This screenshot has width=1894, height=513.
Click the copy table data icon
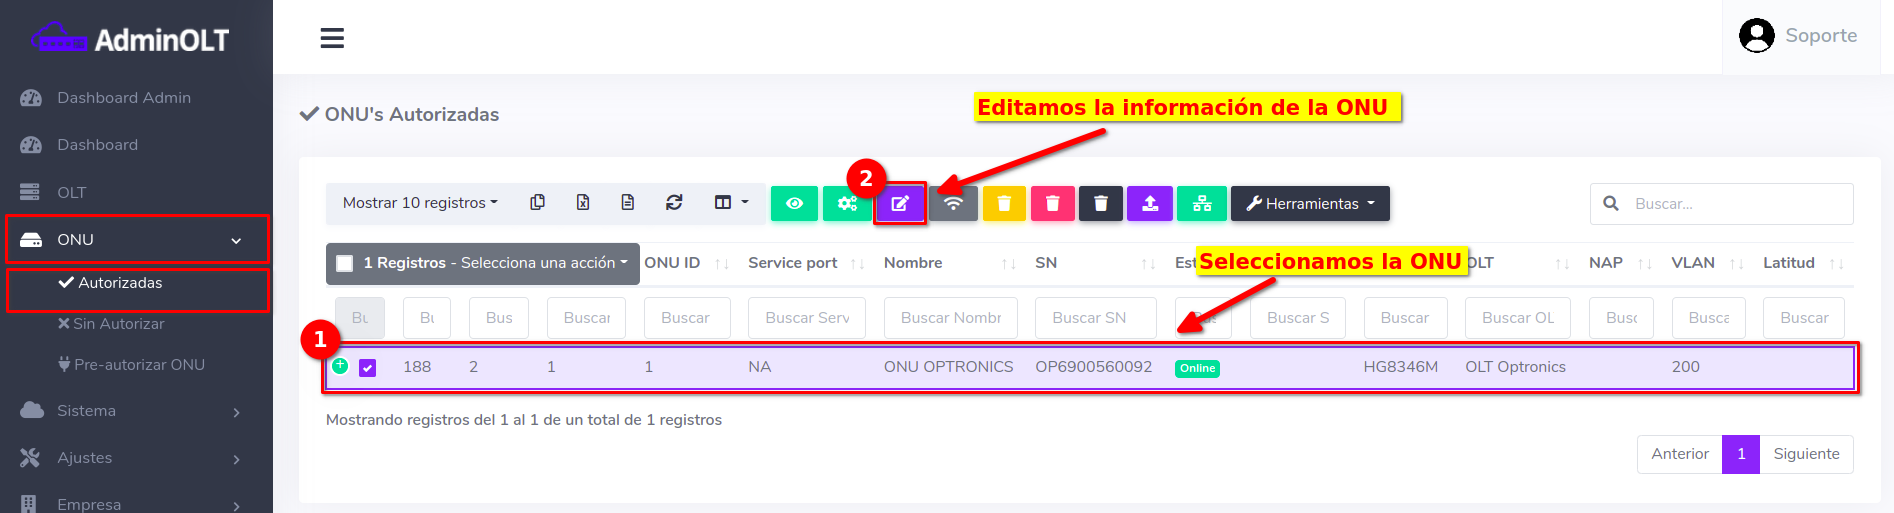point(537,203)
